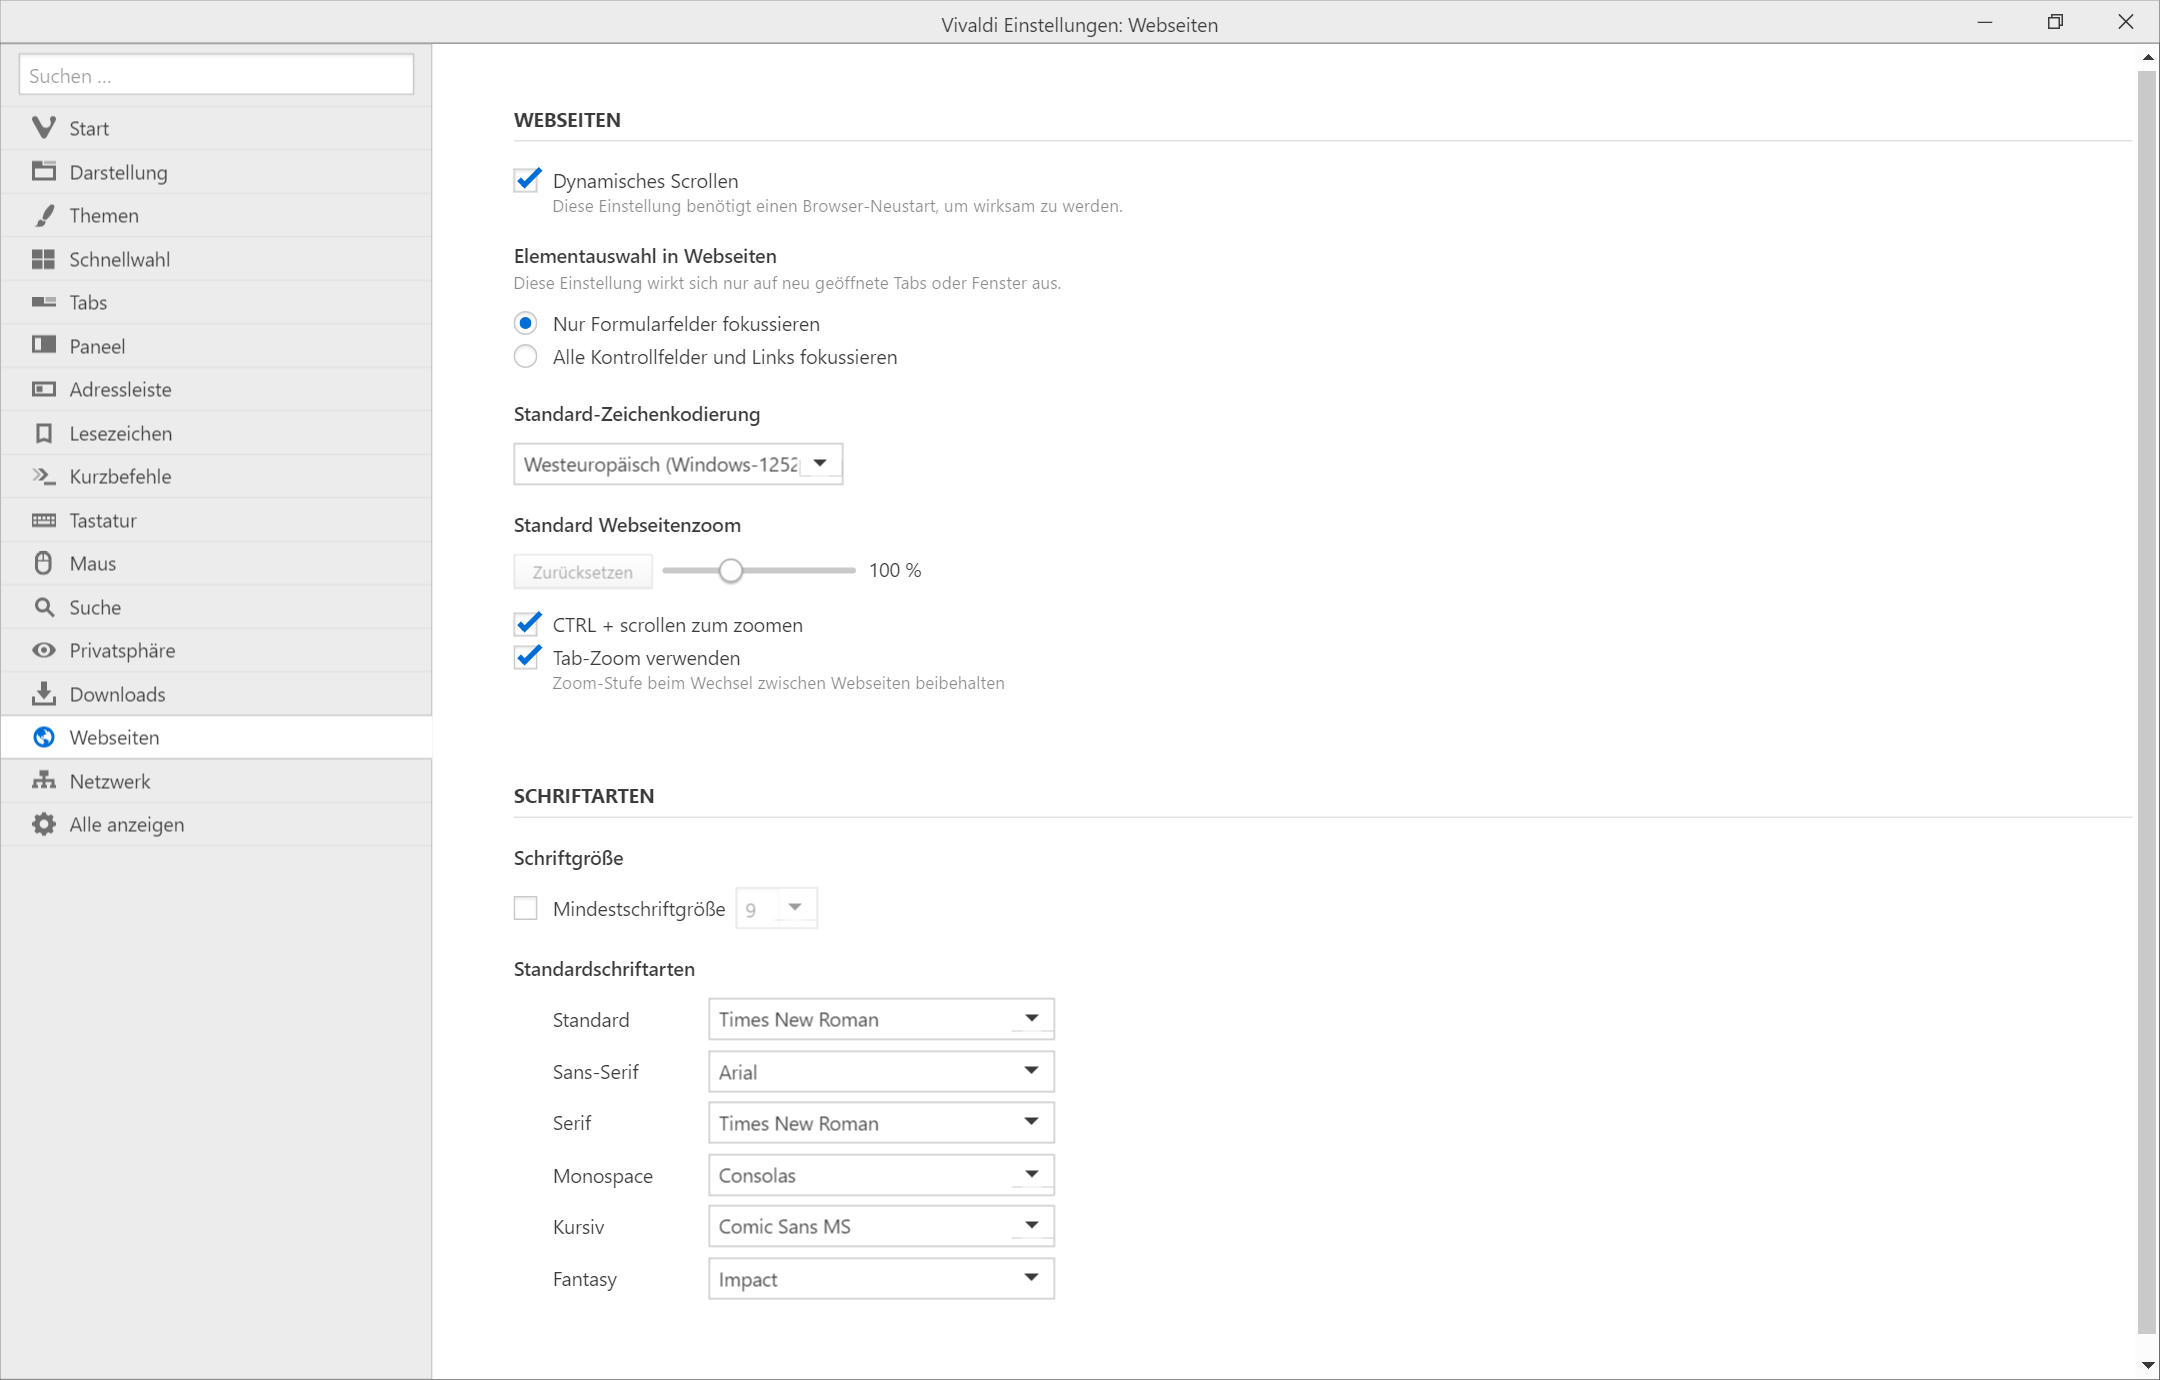Click the Webseitenzoom slider handle
The width and height of the screenshot is (2160, 1380).
click(x=731, y=570)
